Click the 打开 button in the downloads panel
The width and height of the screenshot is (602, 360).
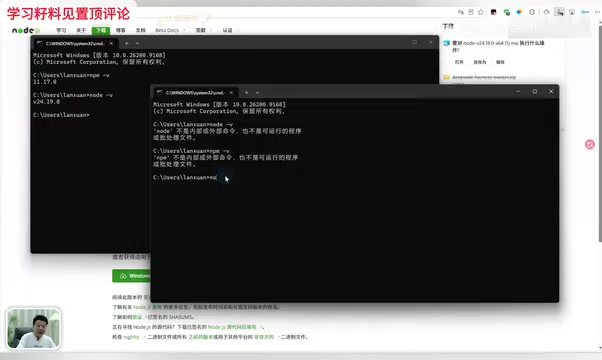(x=459, y=62)
